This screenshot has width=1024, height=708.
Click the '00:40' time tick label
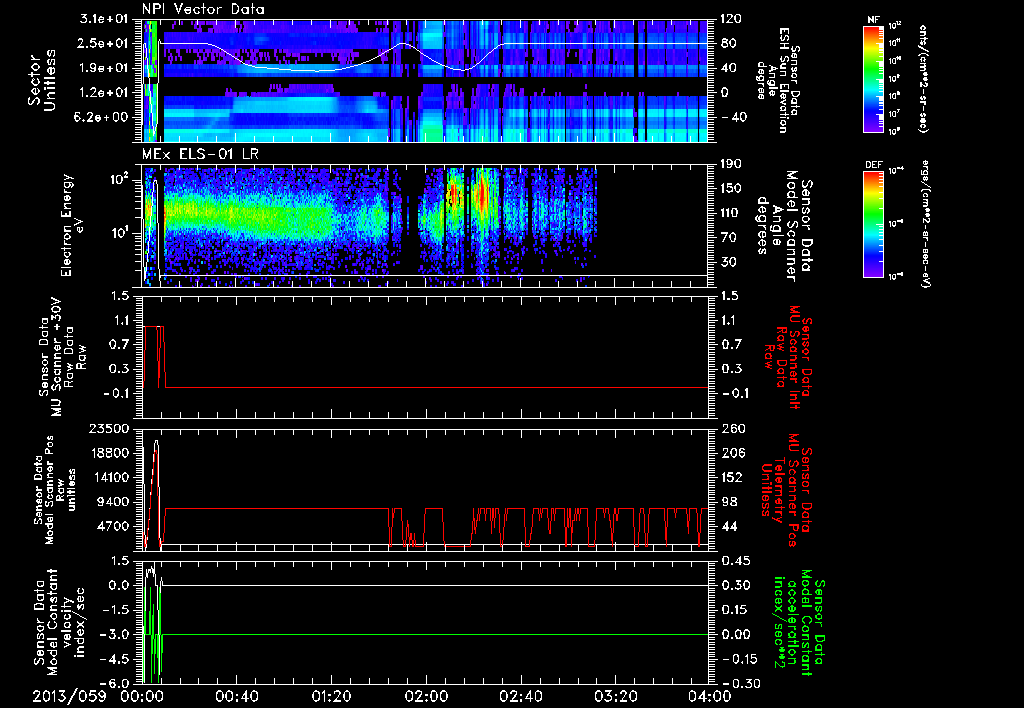(x=236, y=696)
